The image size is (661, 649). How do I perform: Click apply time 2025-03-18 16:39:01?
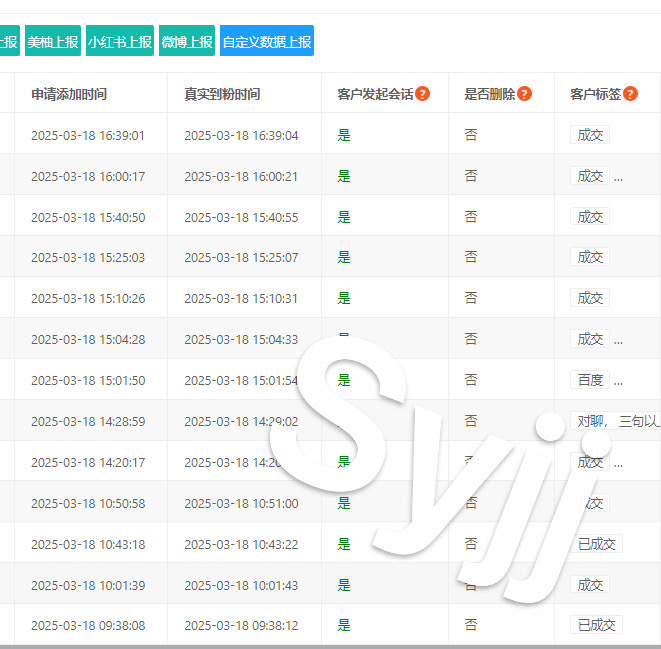click(88, 136)
